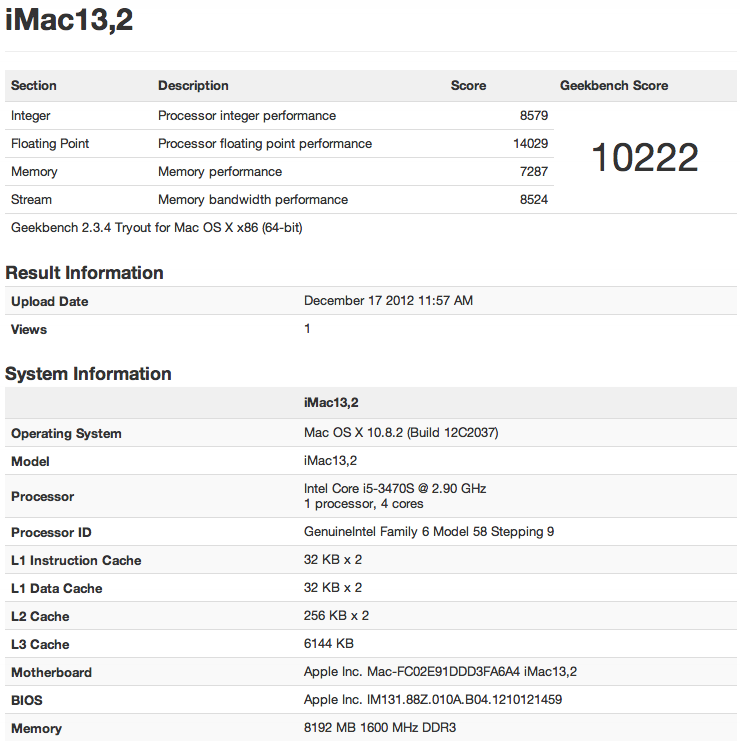The height and width of the screenshot is (748, 740).
Task: Click 'Mac OS X 10.8.2 (Build 12C2037)' value
Action: click(x=401, y=433)
